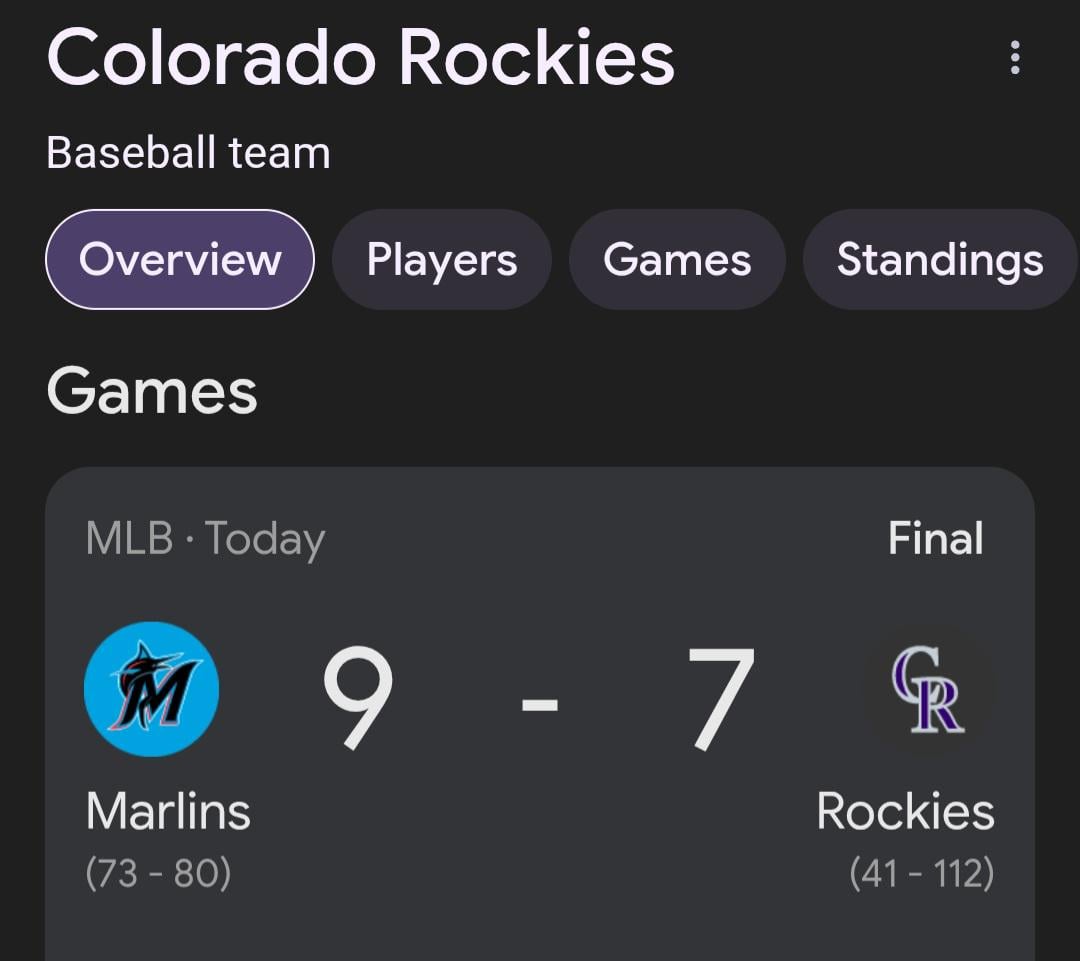1080x961 pixels.
Task: Click the Marlins score of 9
Action: coord(357,698)
